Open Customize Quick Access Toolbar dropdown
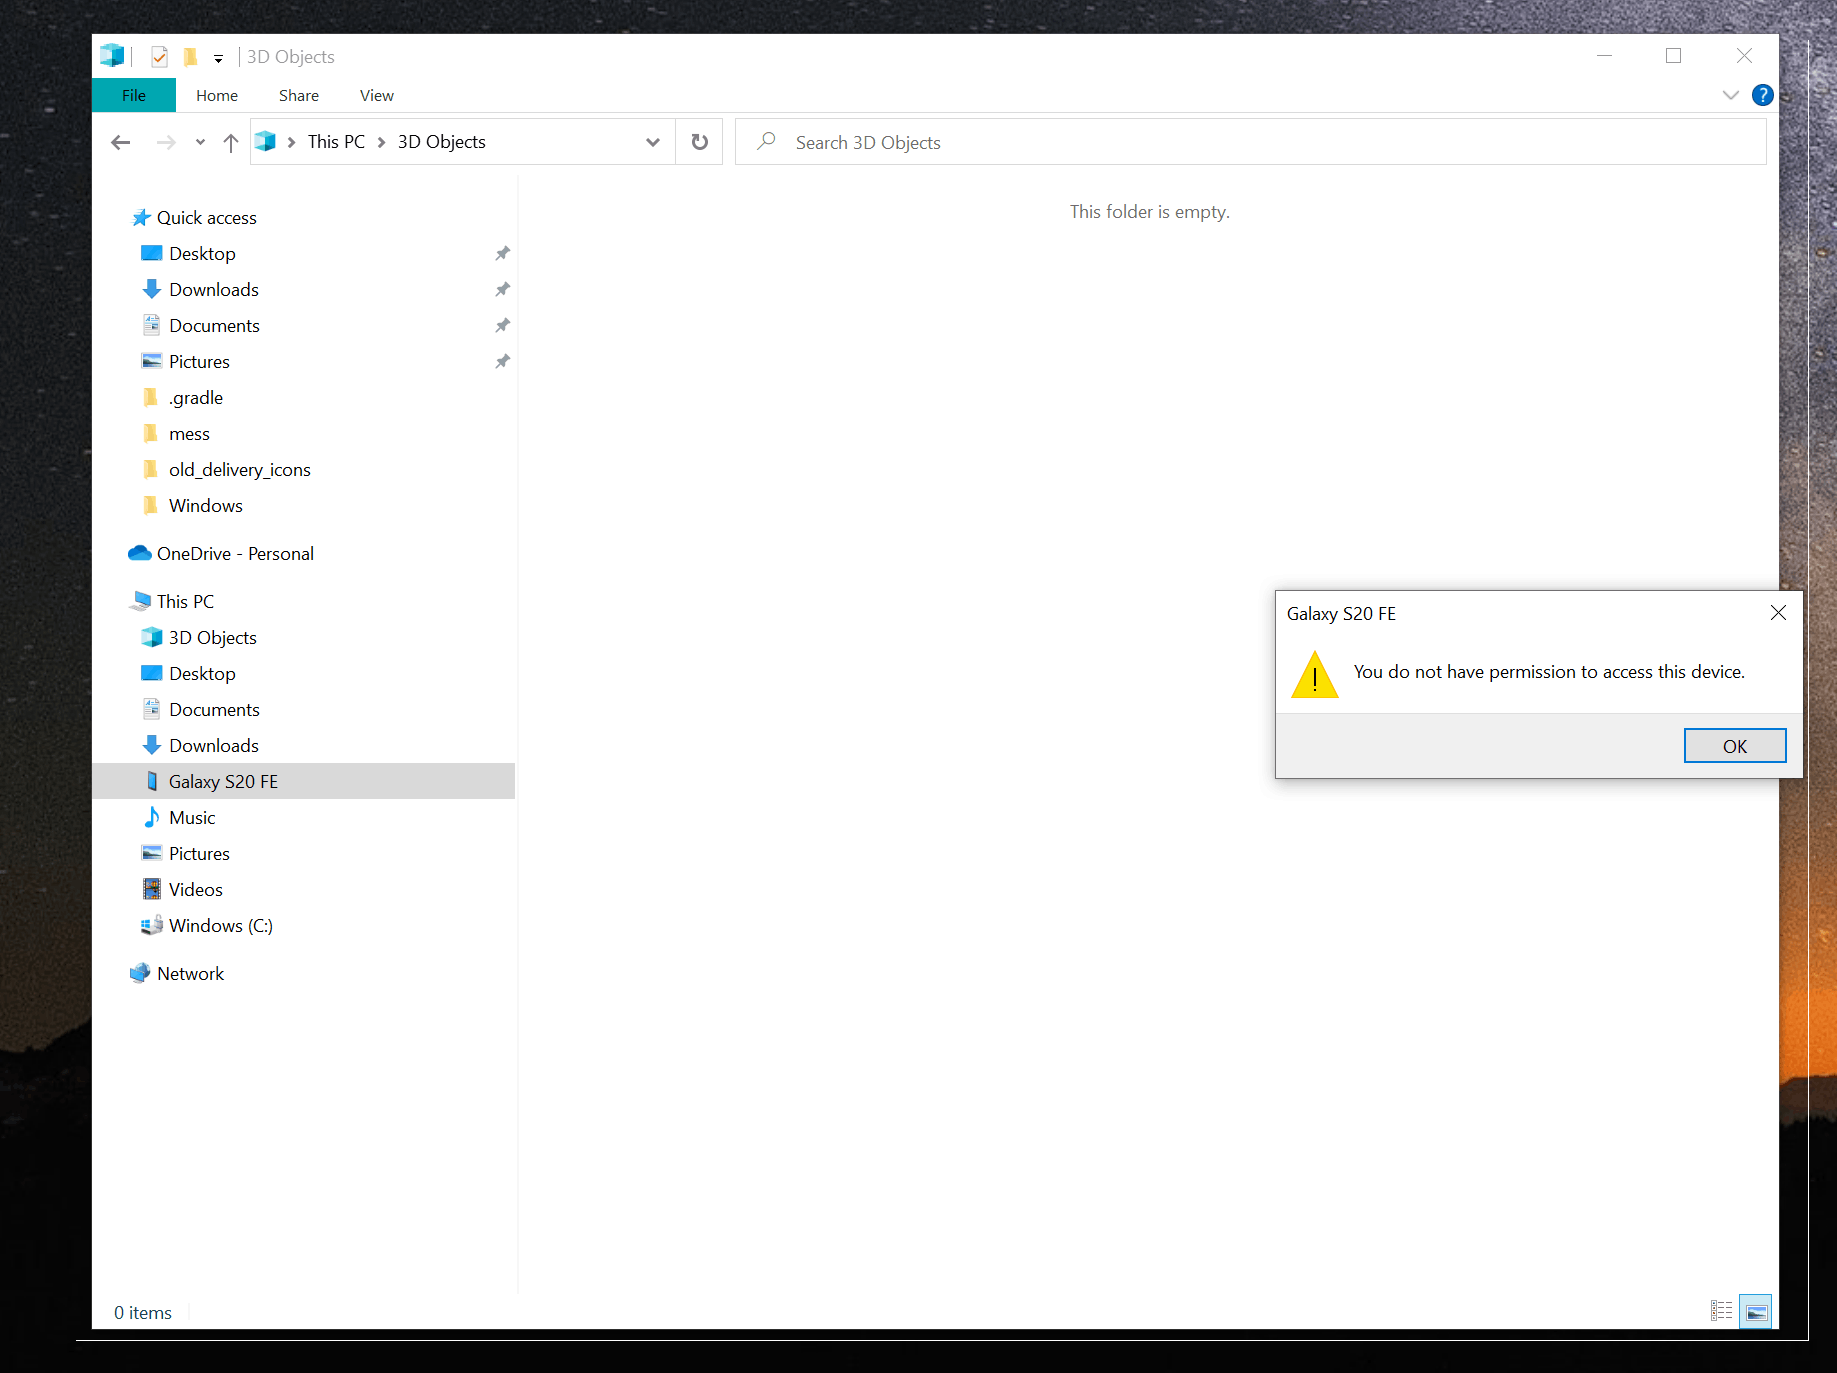The image size is (1837, 1373). tap(218, 58)
